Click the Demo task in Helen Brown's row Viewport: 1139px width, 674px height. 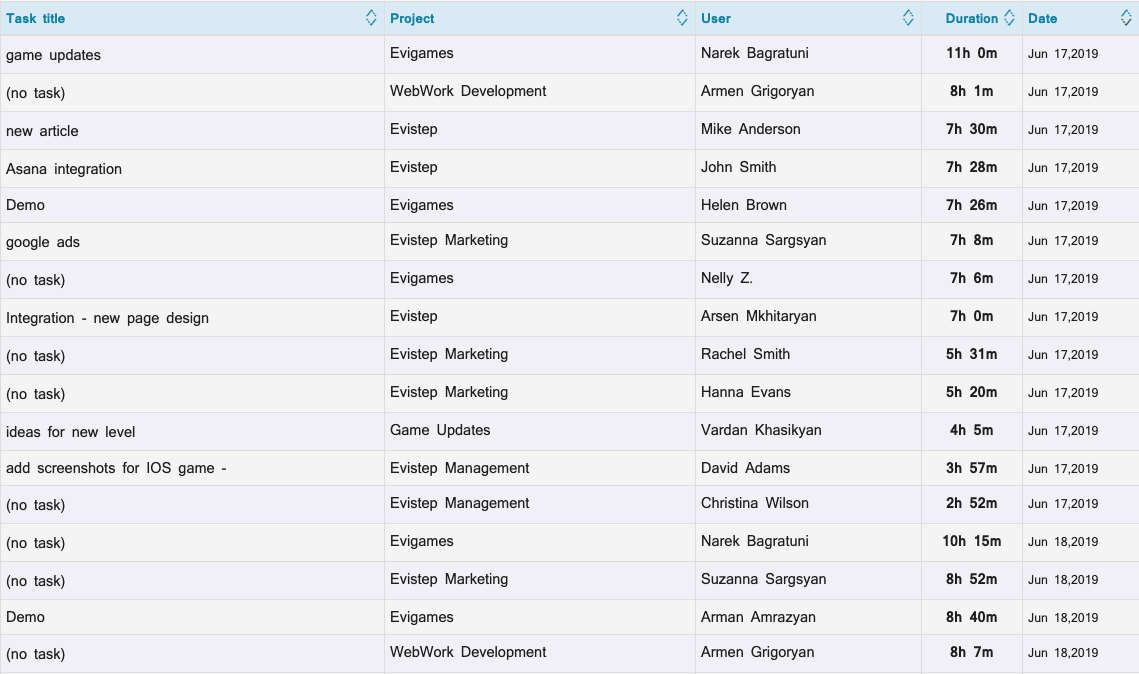point(25,206)
